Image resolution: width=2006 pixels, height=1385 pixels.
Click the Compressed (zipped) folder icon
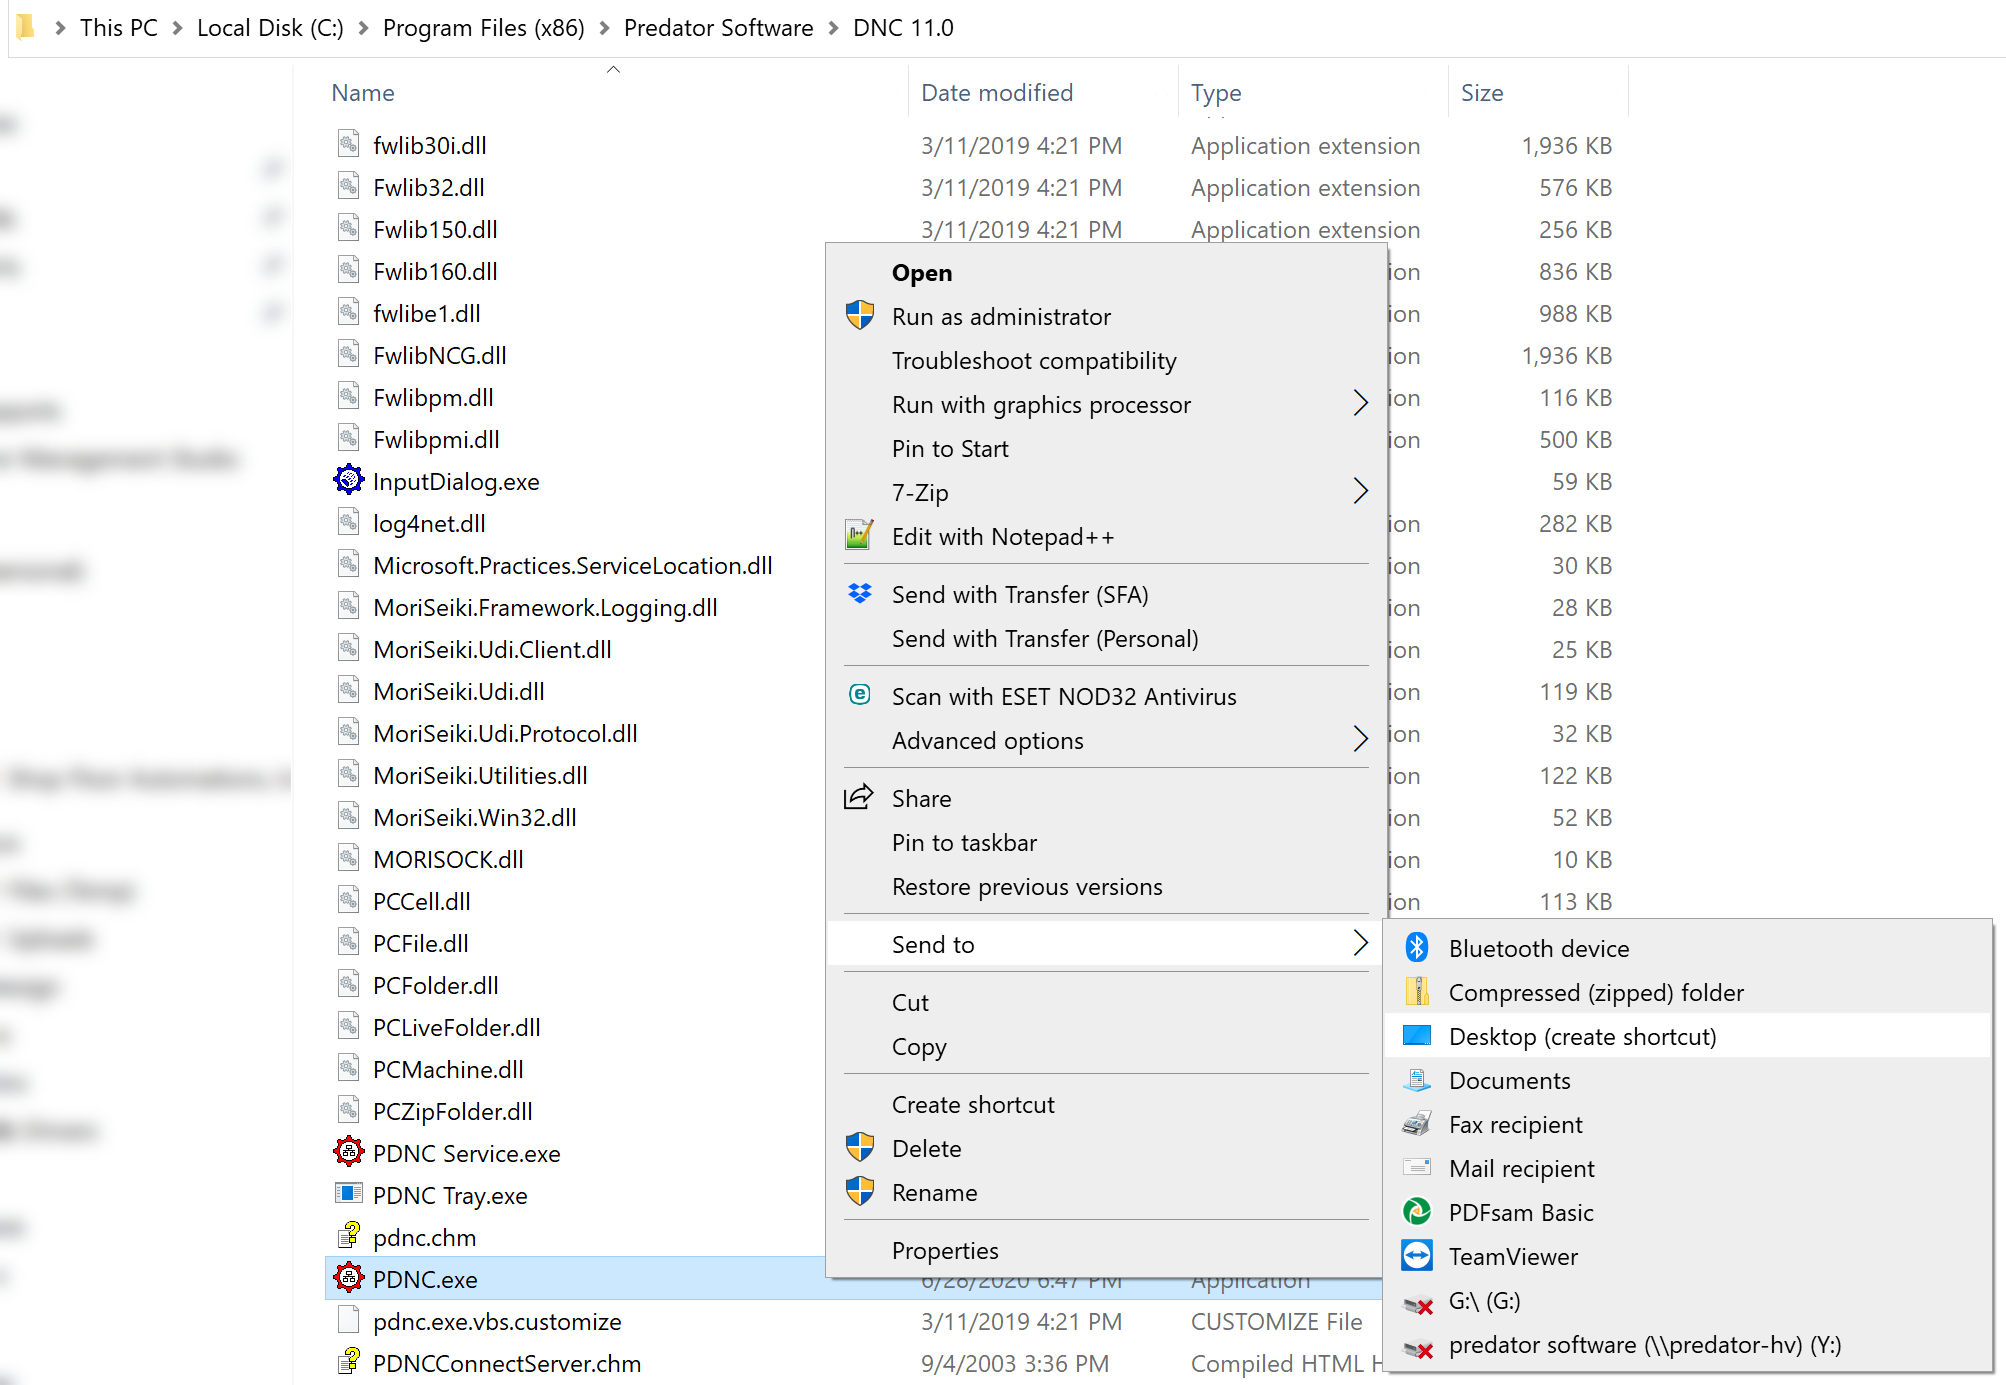[x=1417, y=991]
